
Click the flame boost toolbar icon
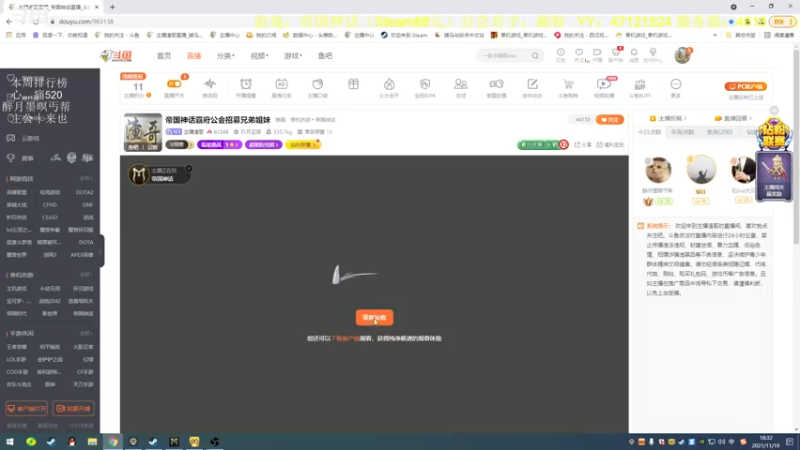coord(389,84)
